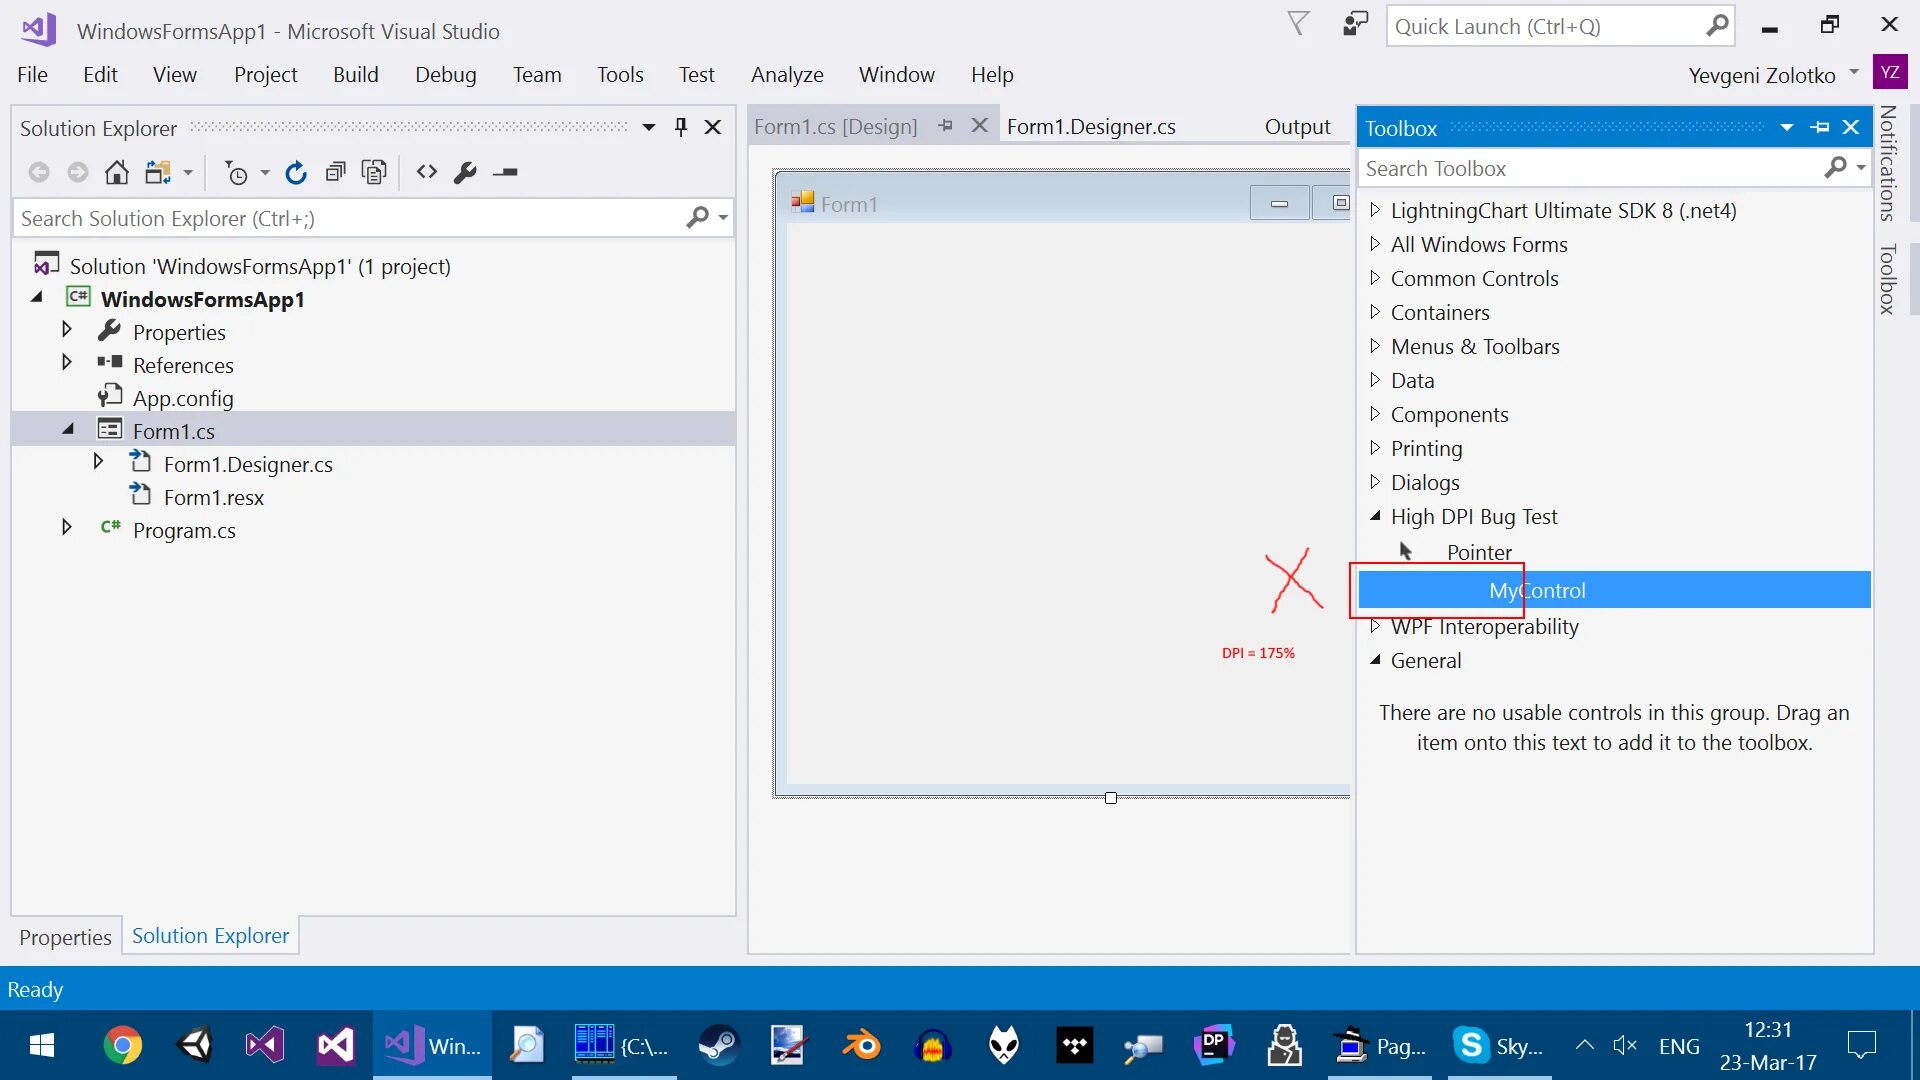Viewport: 1920px width, 1080px height.
Task: Expand the Common Controls toolbox group
Action: (1375, 278)
